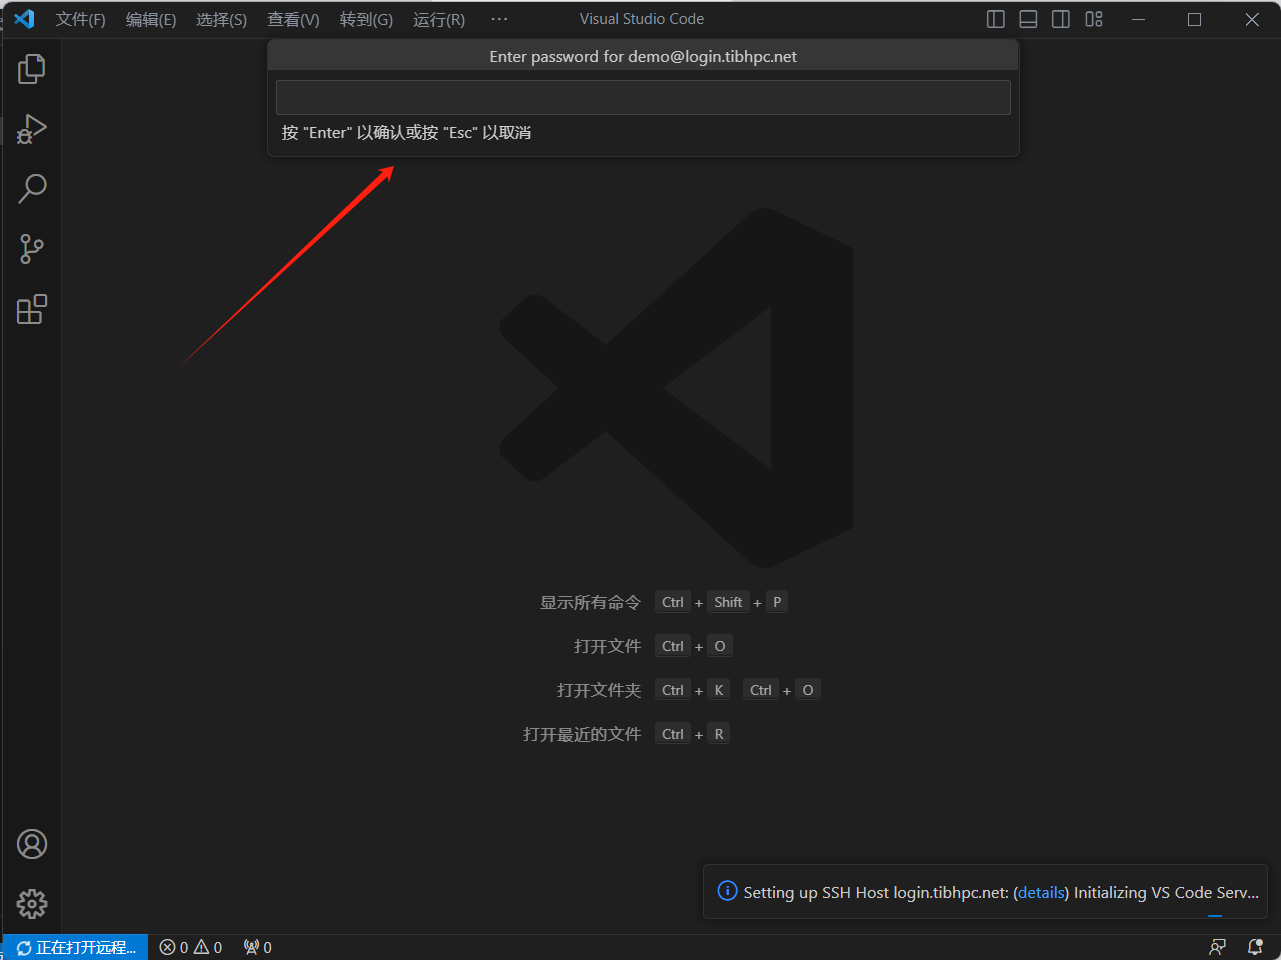Click the remote status '正在打开远程...' indicator
1281x960 pixels.
[75, 947]
